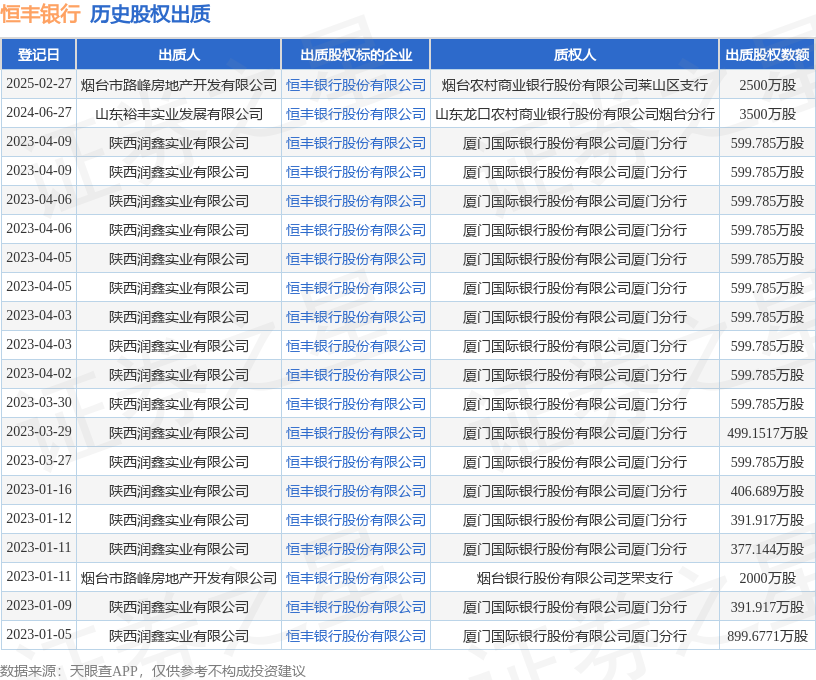The image size is (816, 680).
Task: Click the amount 2500万股
Action: (767, 85)
